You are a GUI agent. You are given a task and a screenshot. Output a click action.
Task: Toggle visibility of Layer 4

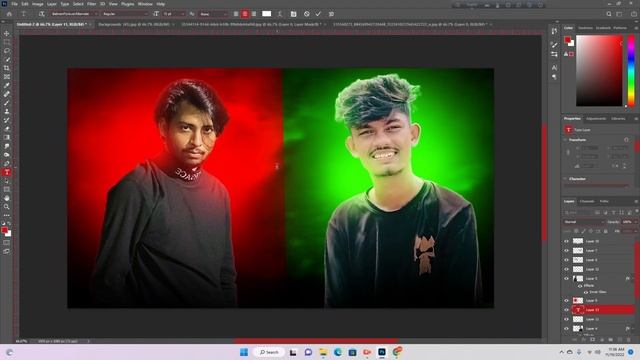click(567, 329)
